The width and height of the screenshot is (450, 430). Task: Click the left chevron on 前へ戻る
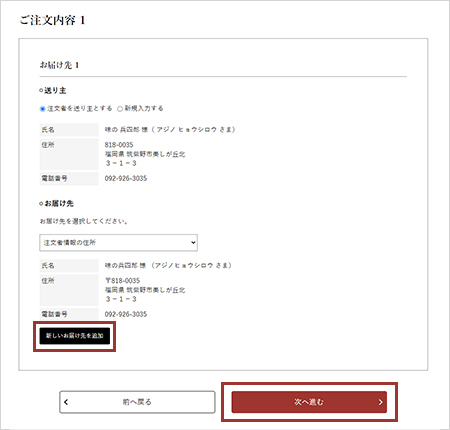click(x=66, y=402)
